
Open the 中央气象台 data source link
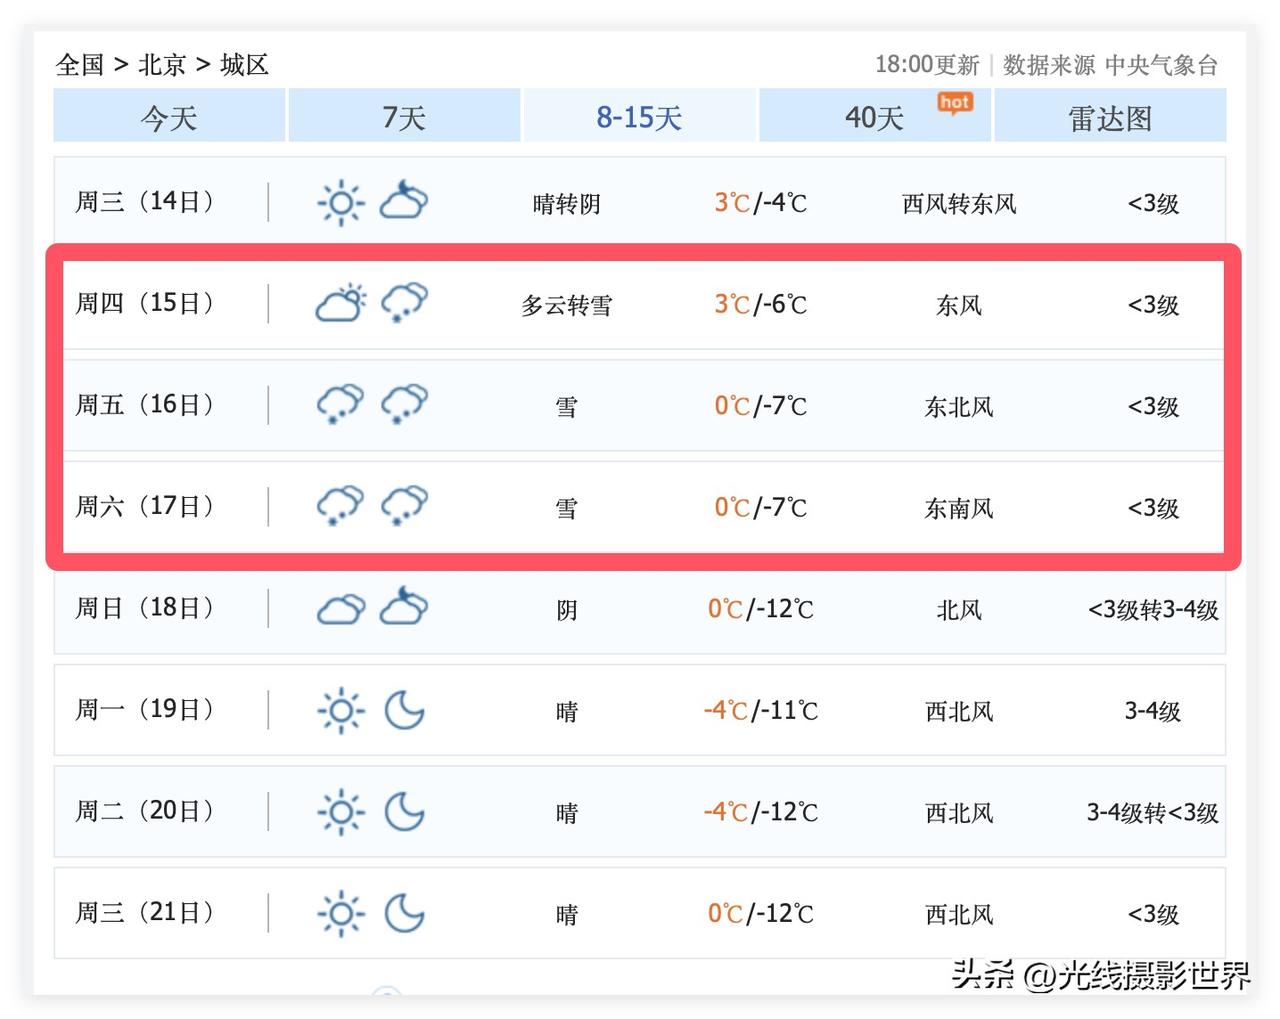point(1163,64)
